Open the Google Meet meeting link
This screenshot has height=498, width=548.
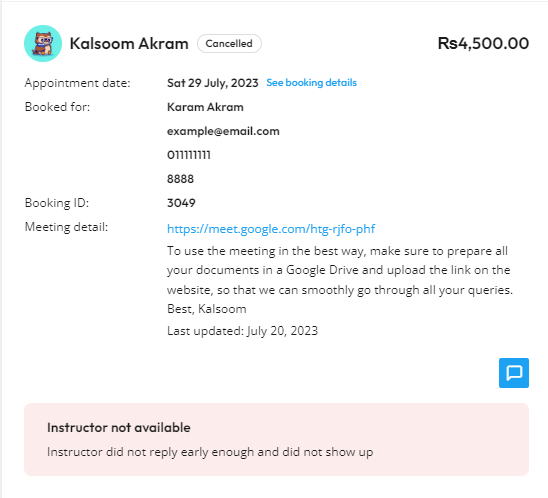coord(271,229)
